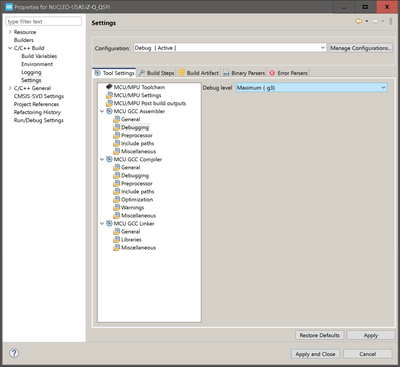Open back history dropdown arrow
Viewport: 400px width, 367px height.
[x=367, y=21]
